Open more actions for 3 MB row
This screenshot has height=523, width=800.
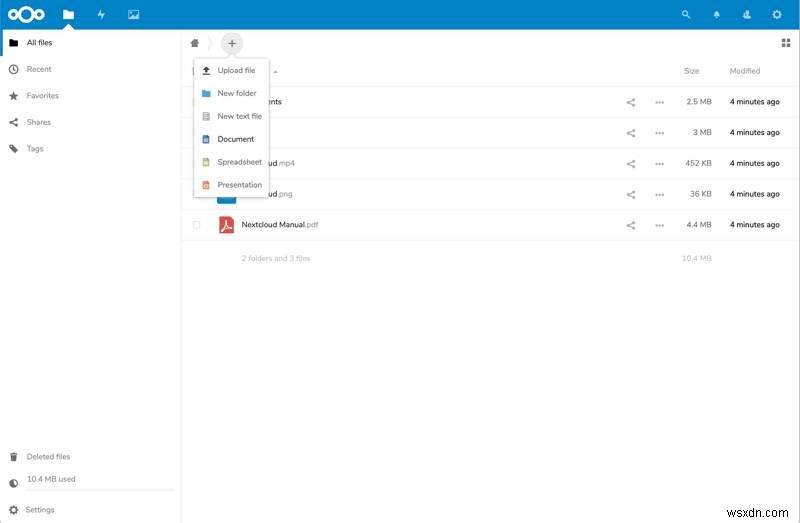660,133
